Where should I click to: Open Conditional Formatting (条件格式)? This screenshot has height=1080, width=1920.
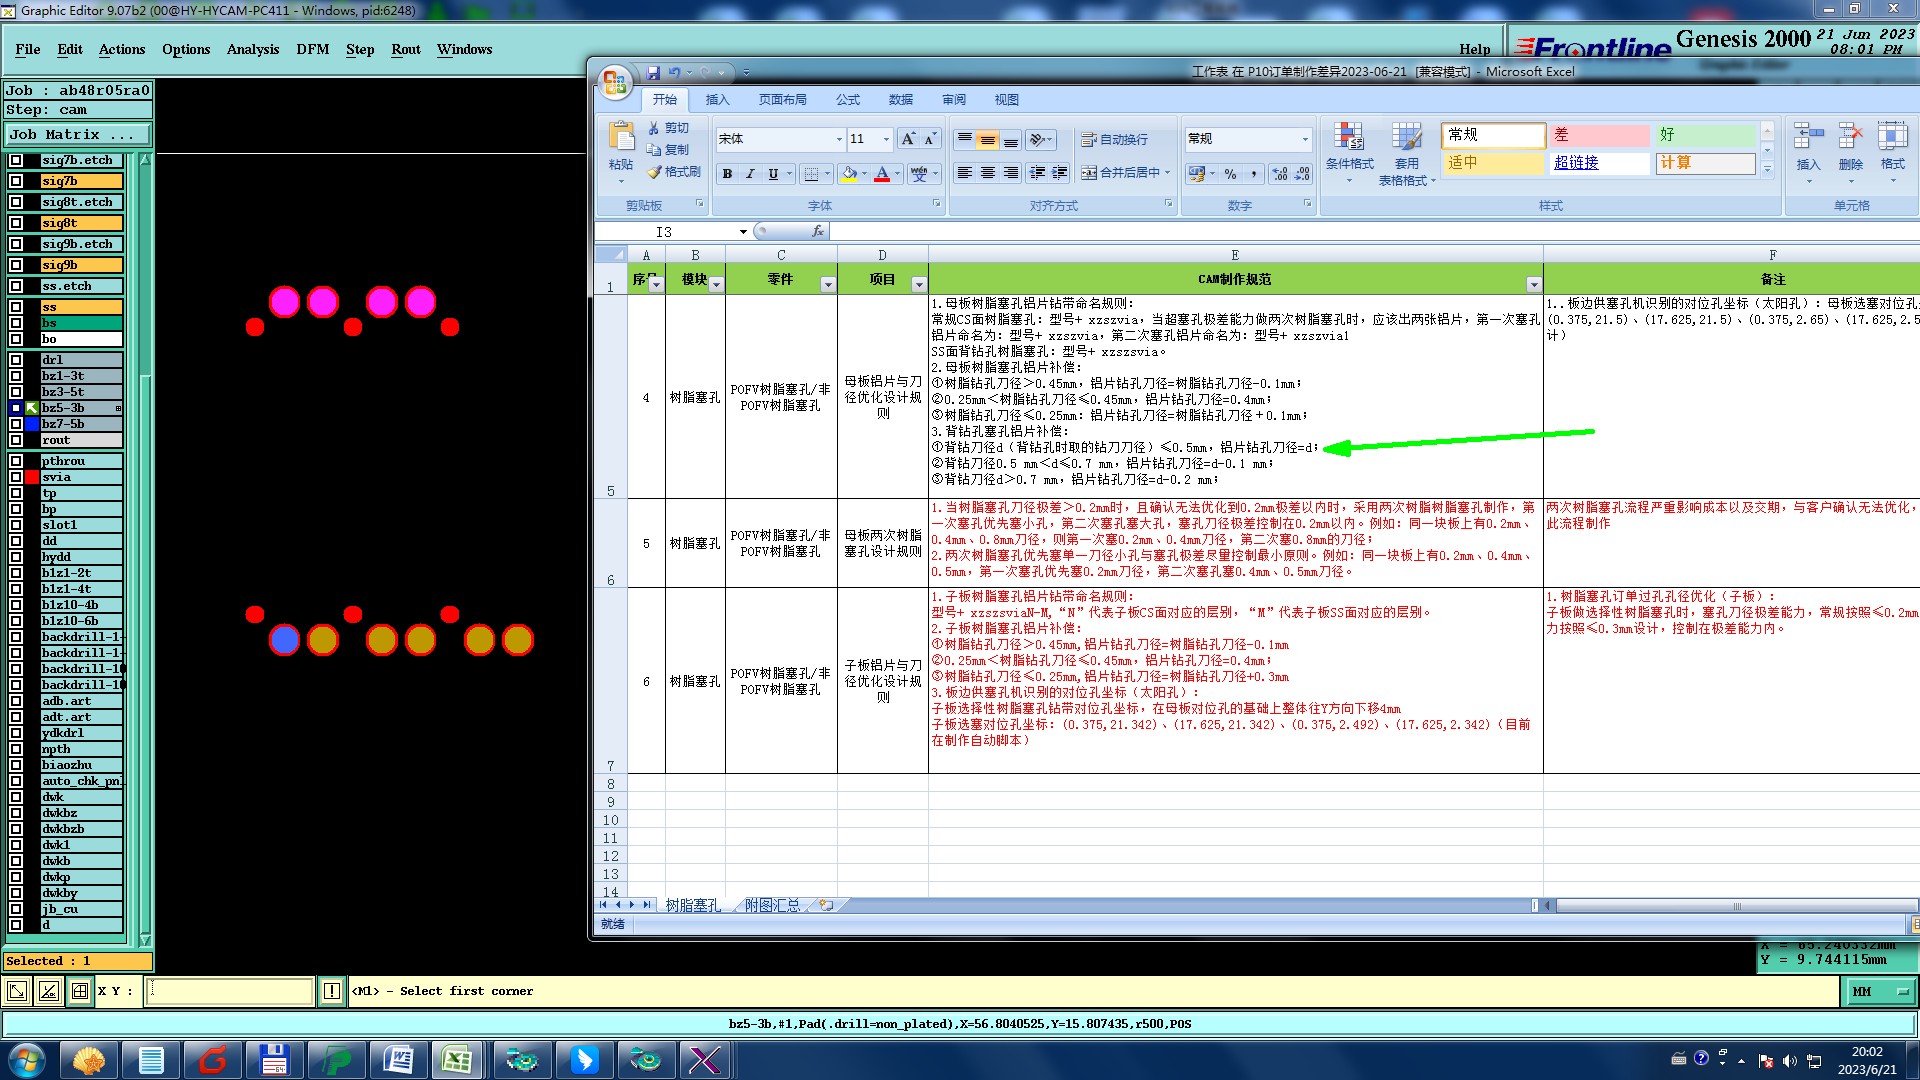(x=1349, y=152)
